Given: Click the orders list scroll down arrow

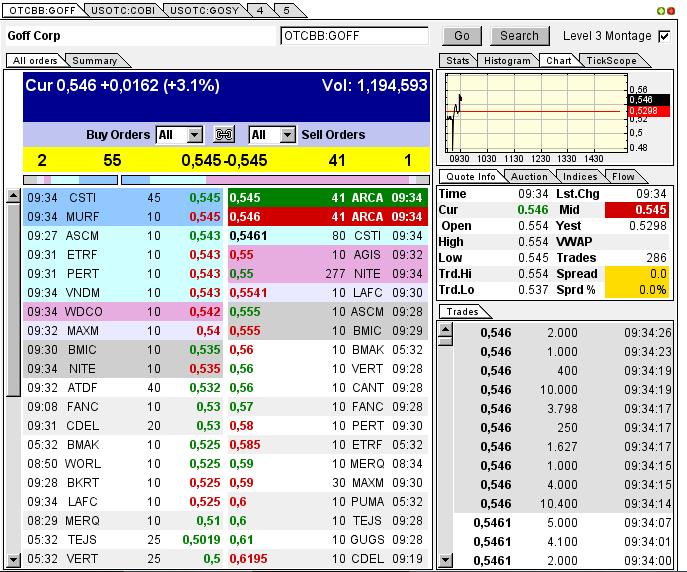Looking at the screenshot, I should tap(14, 560).
